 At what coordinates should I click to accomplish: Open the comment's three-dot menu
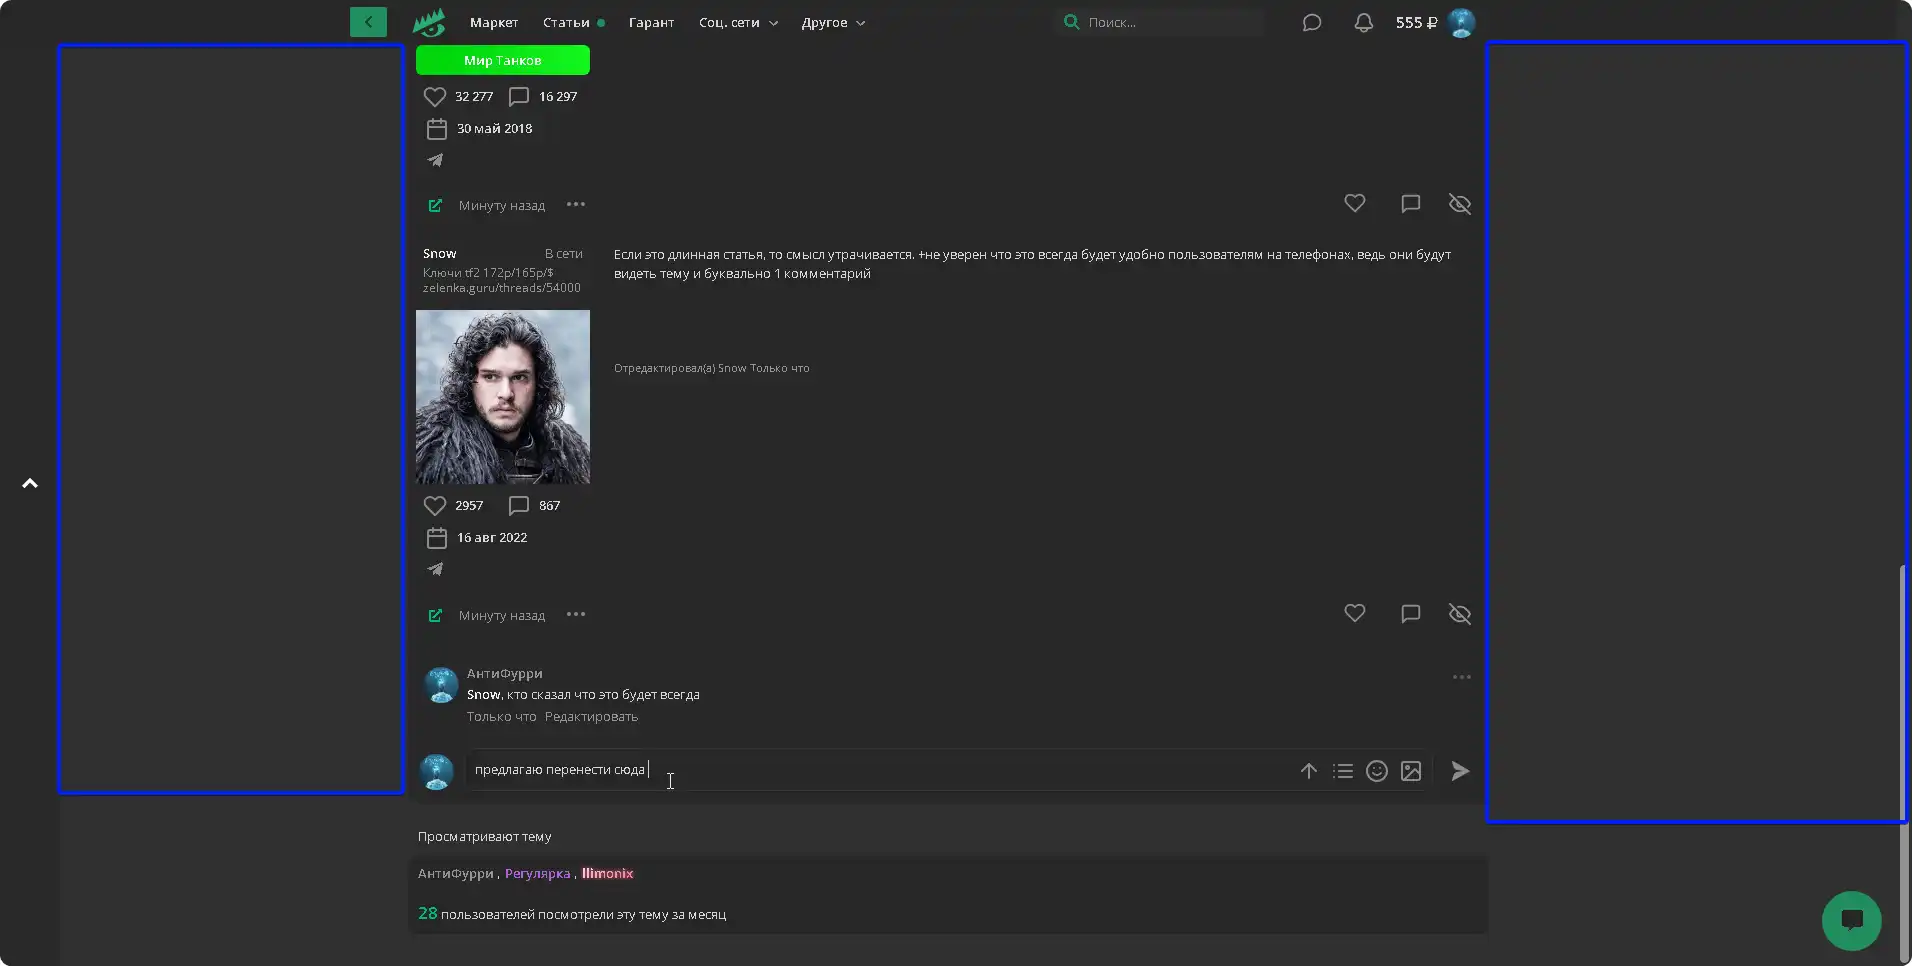coord(1462,677)
